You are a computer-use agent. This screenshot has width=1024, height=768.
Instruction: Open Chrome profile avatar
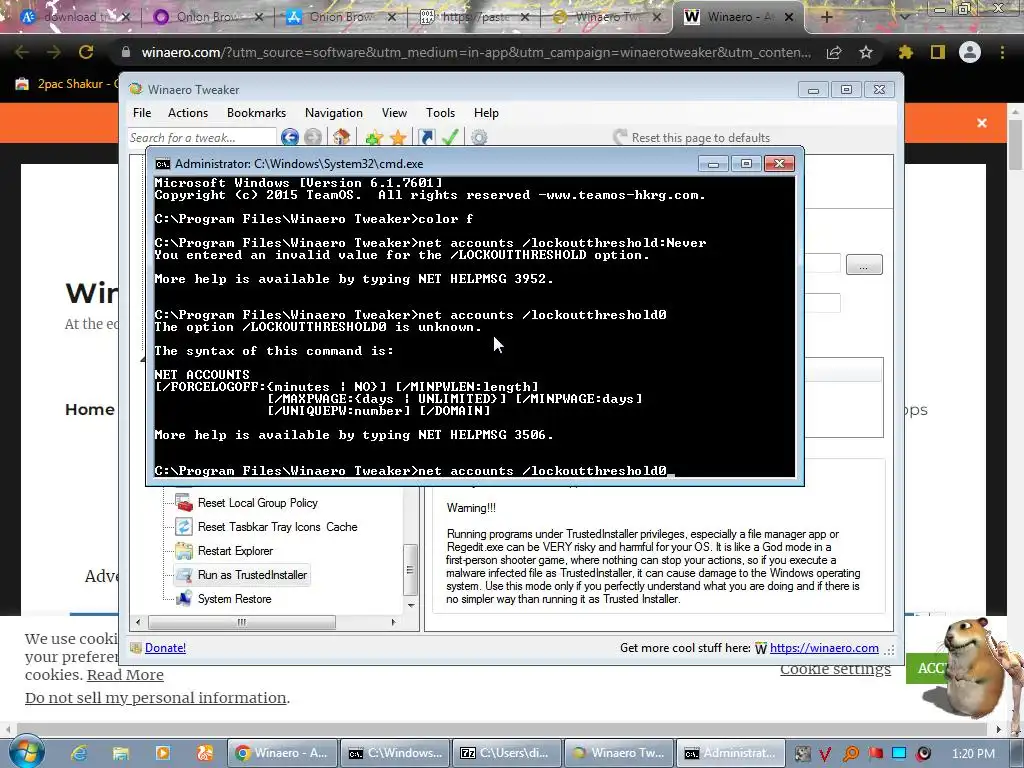pyautogui.click(x=970, y=52)
